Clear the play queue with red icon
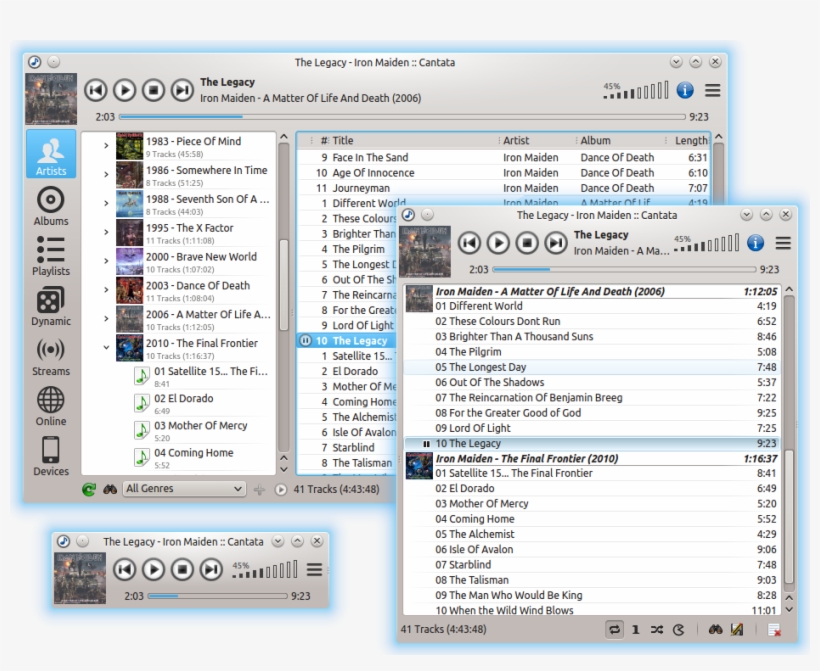The height and width of the screenshot is (671, 820). click(773, 630)
